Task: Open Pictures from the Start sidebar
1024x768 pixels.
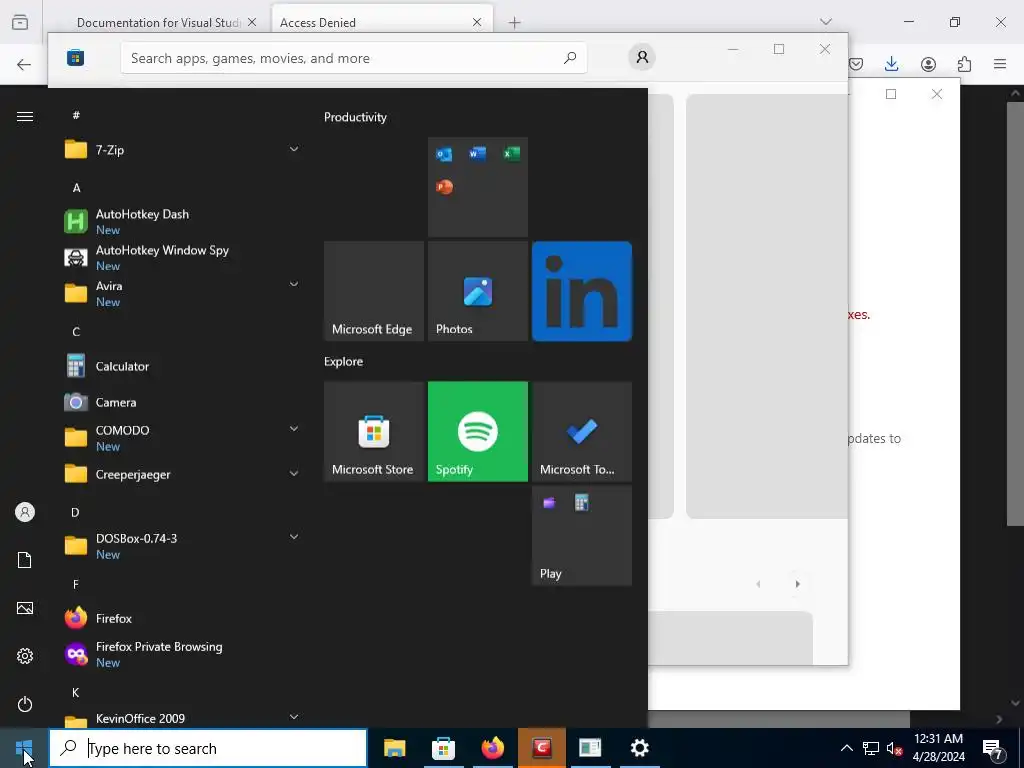Action: 25,608
